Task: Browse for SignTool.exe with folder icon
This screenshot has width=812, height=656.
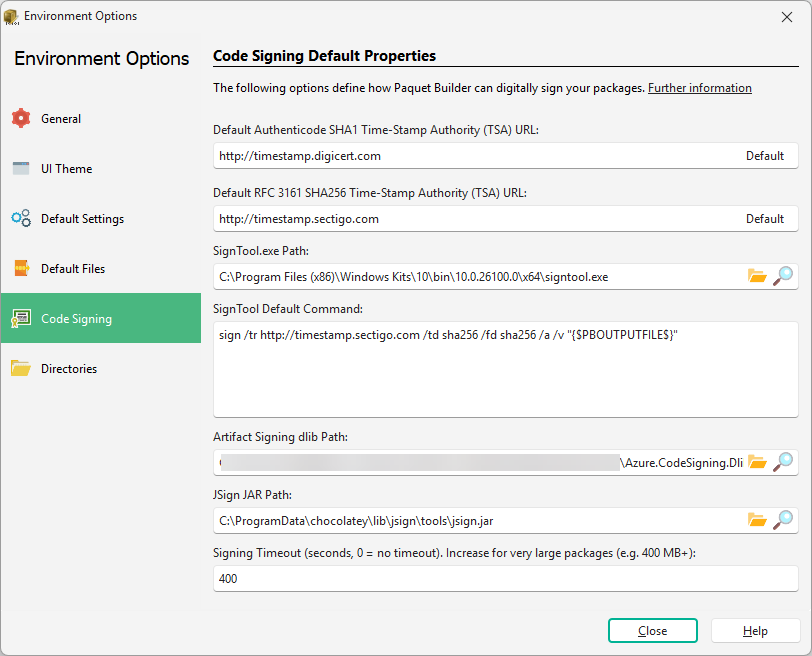Action: 757,276
